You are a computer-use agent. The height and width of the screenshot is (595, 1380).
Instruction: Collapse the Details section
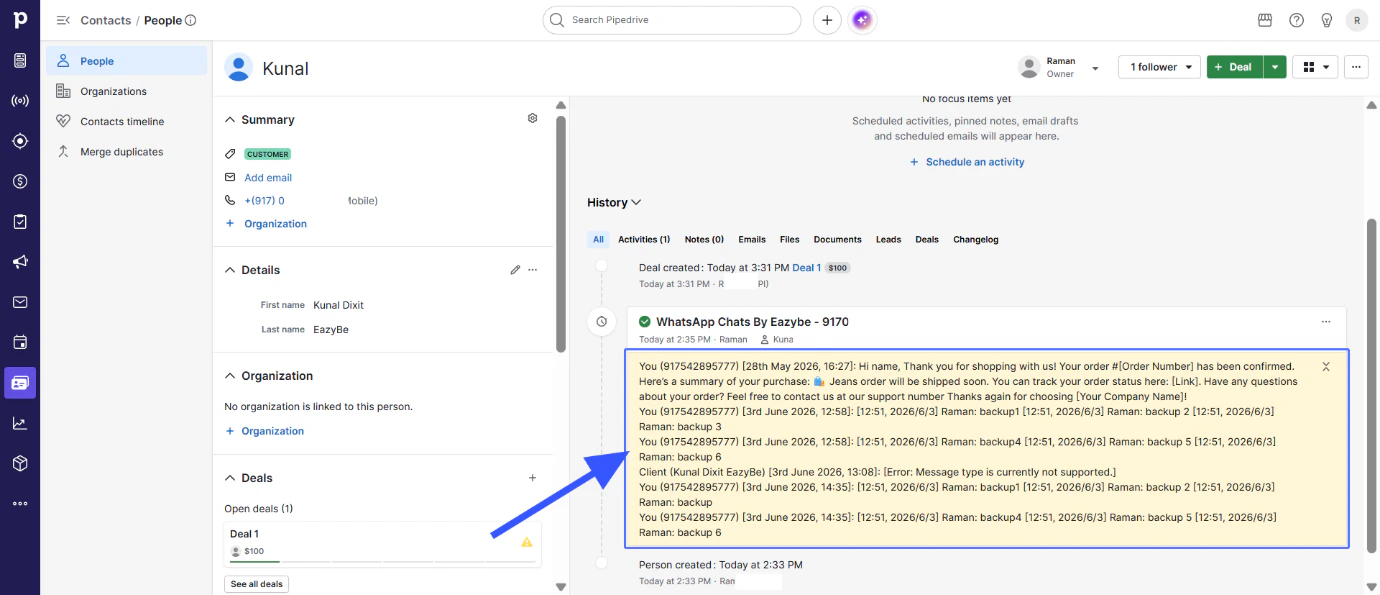pyautogui.click(x=230, y=270)
